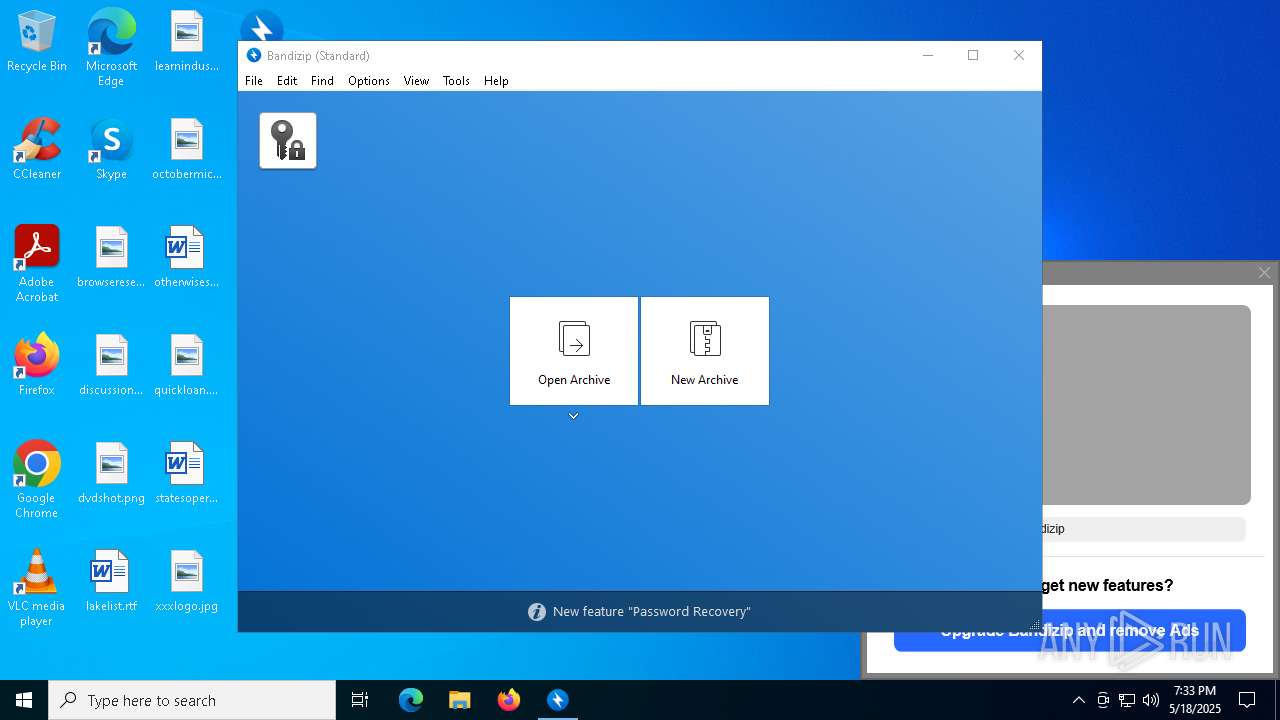This screenshot has height=720, width=1280.
Task: Open Firefox from the taskbar
Action: (509, 700)
